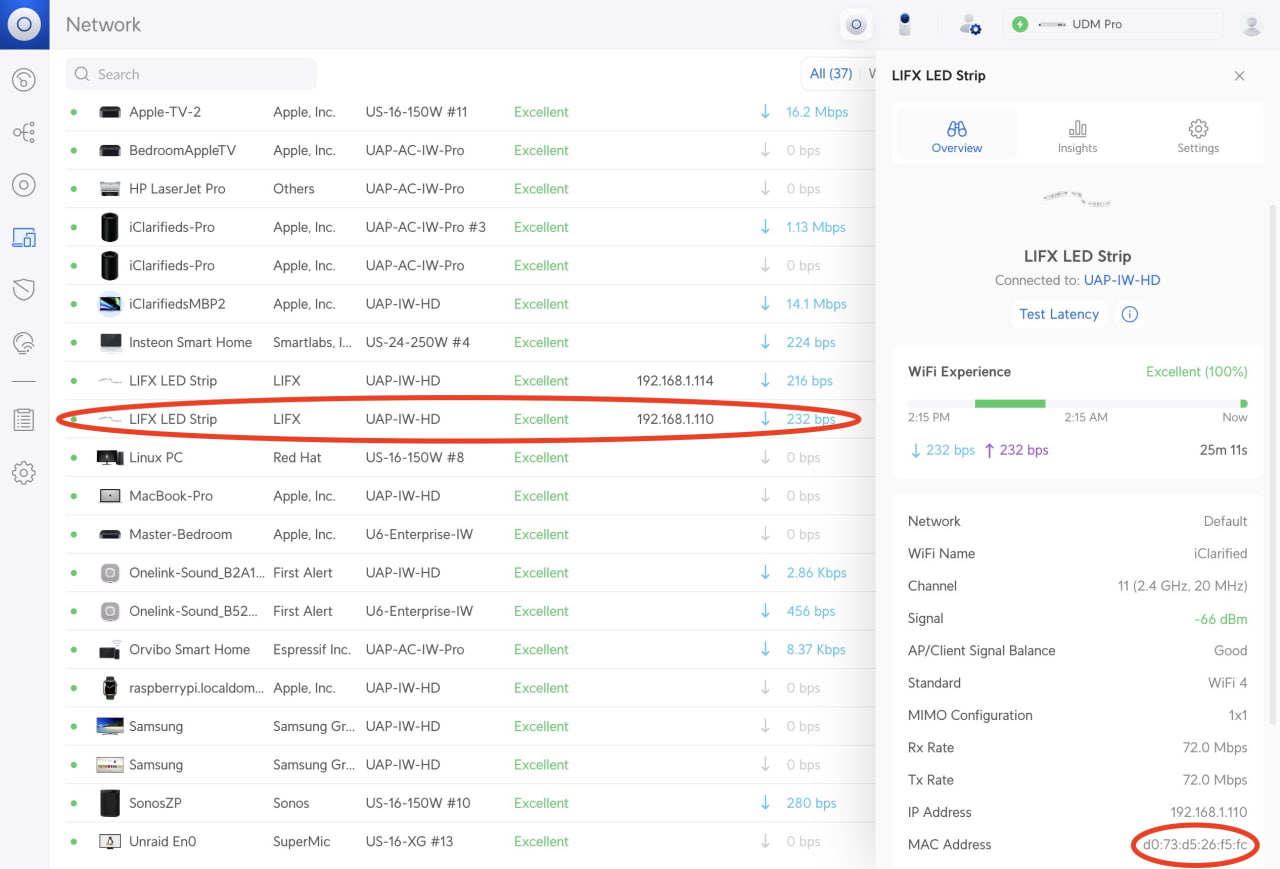Click the Unraid En0 device icon

click(110, 841)
